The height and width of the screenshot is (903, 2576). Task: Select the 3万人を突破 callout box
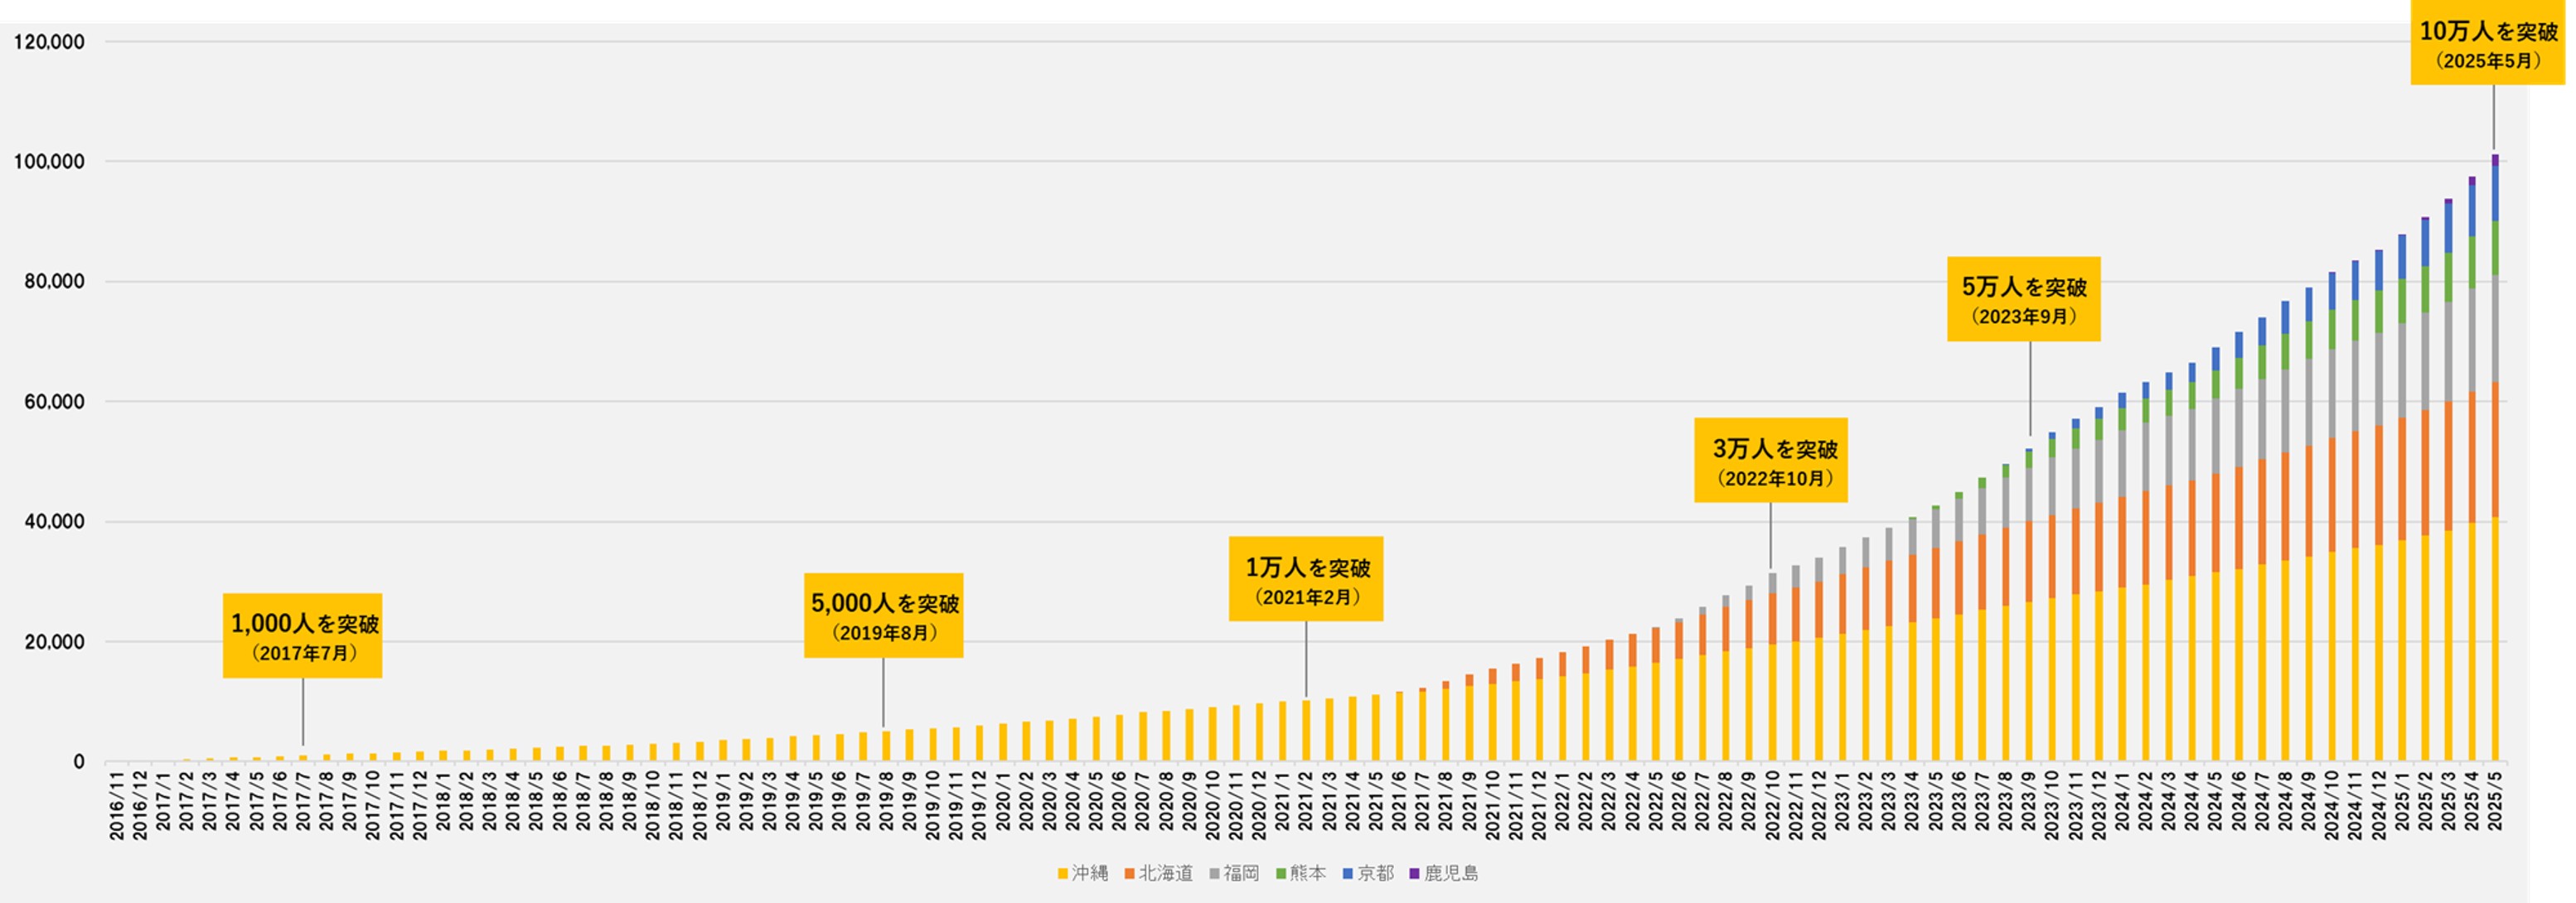(1770, 460)
